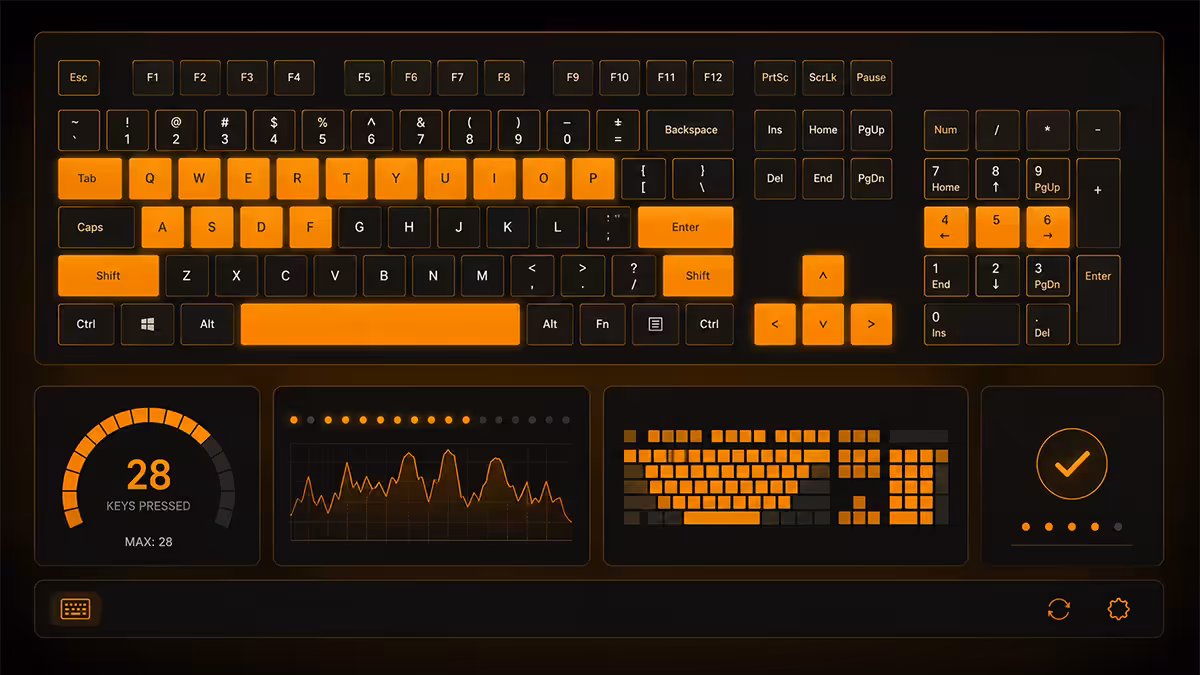This screenshot has height=675, width=1200.
Task: Click the left Alt key
Action: pos(207,324)
